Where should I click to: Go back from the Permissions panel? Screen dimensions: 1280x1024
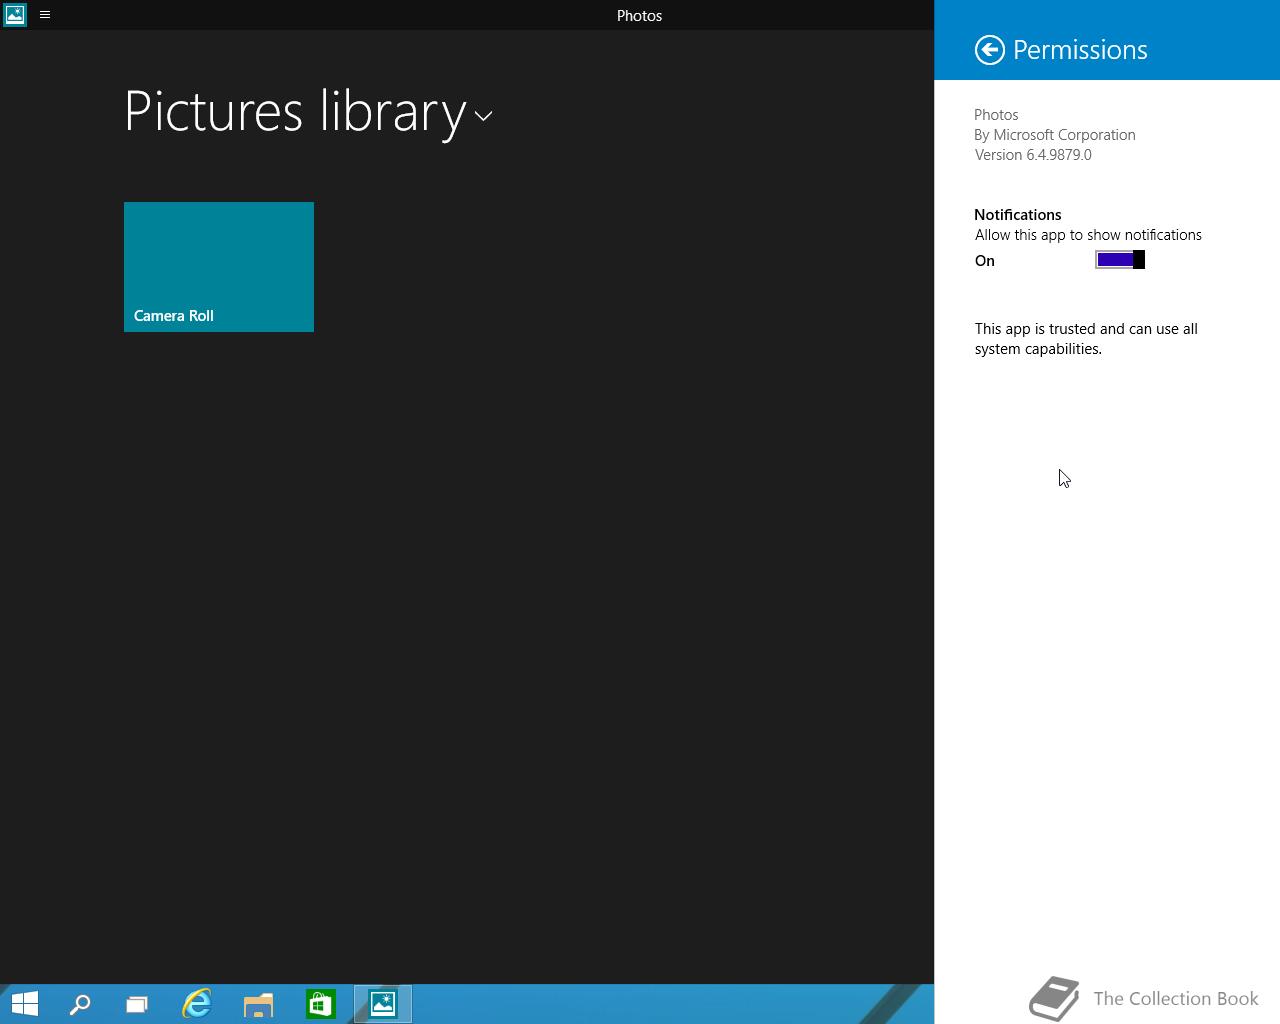coord(990,50)
